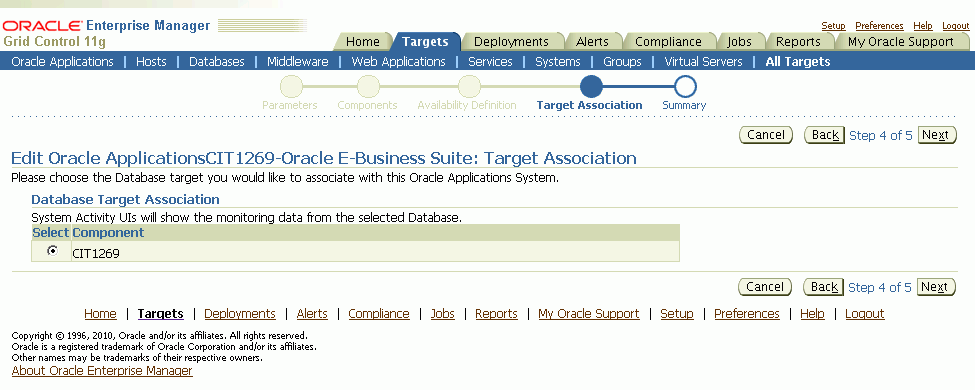Open footer My Oracle Support link
Screen dimensions: 975x390
(589, 313)
